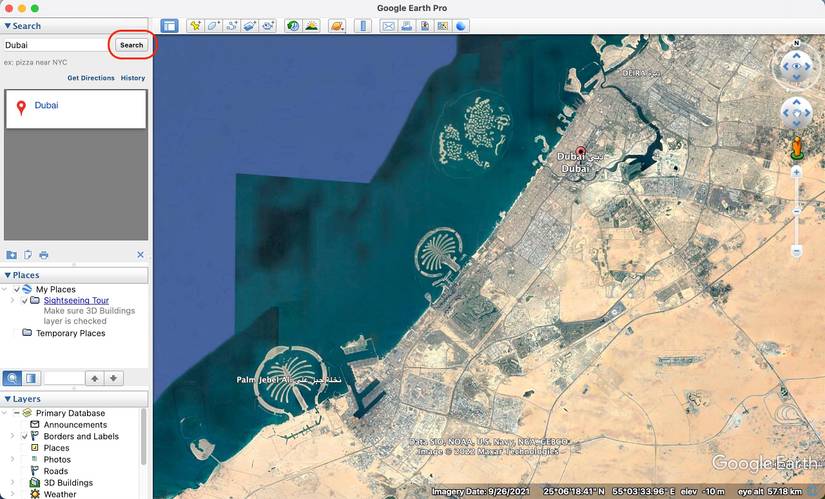Open Google Earth web via the globe icon
The width and height of the screenshot is (825, 499).
(460, 26)
